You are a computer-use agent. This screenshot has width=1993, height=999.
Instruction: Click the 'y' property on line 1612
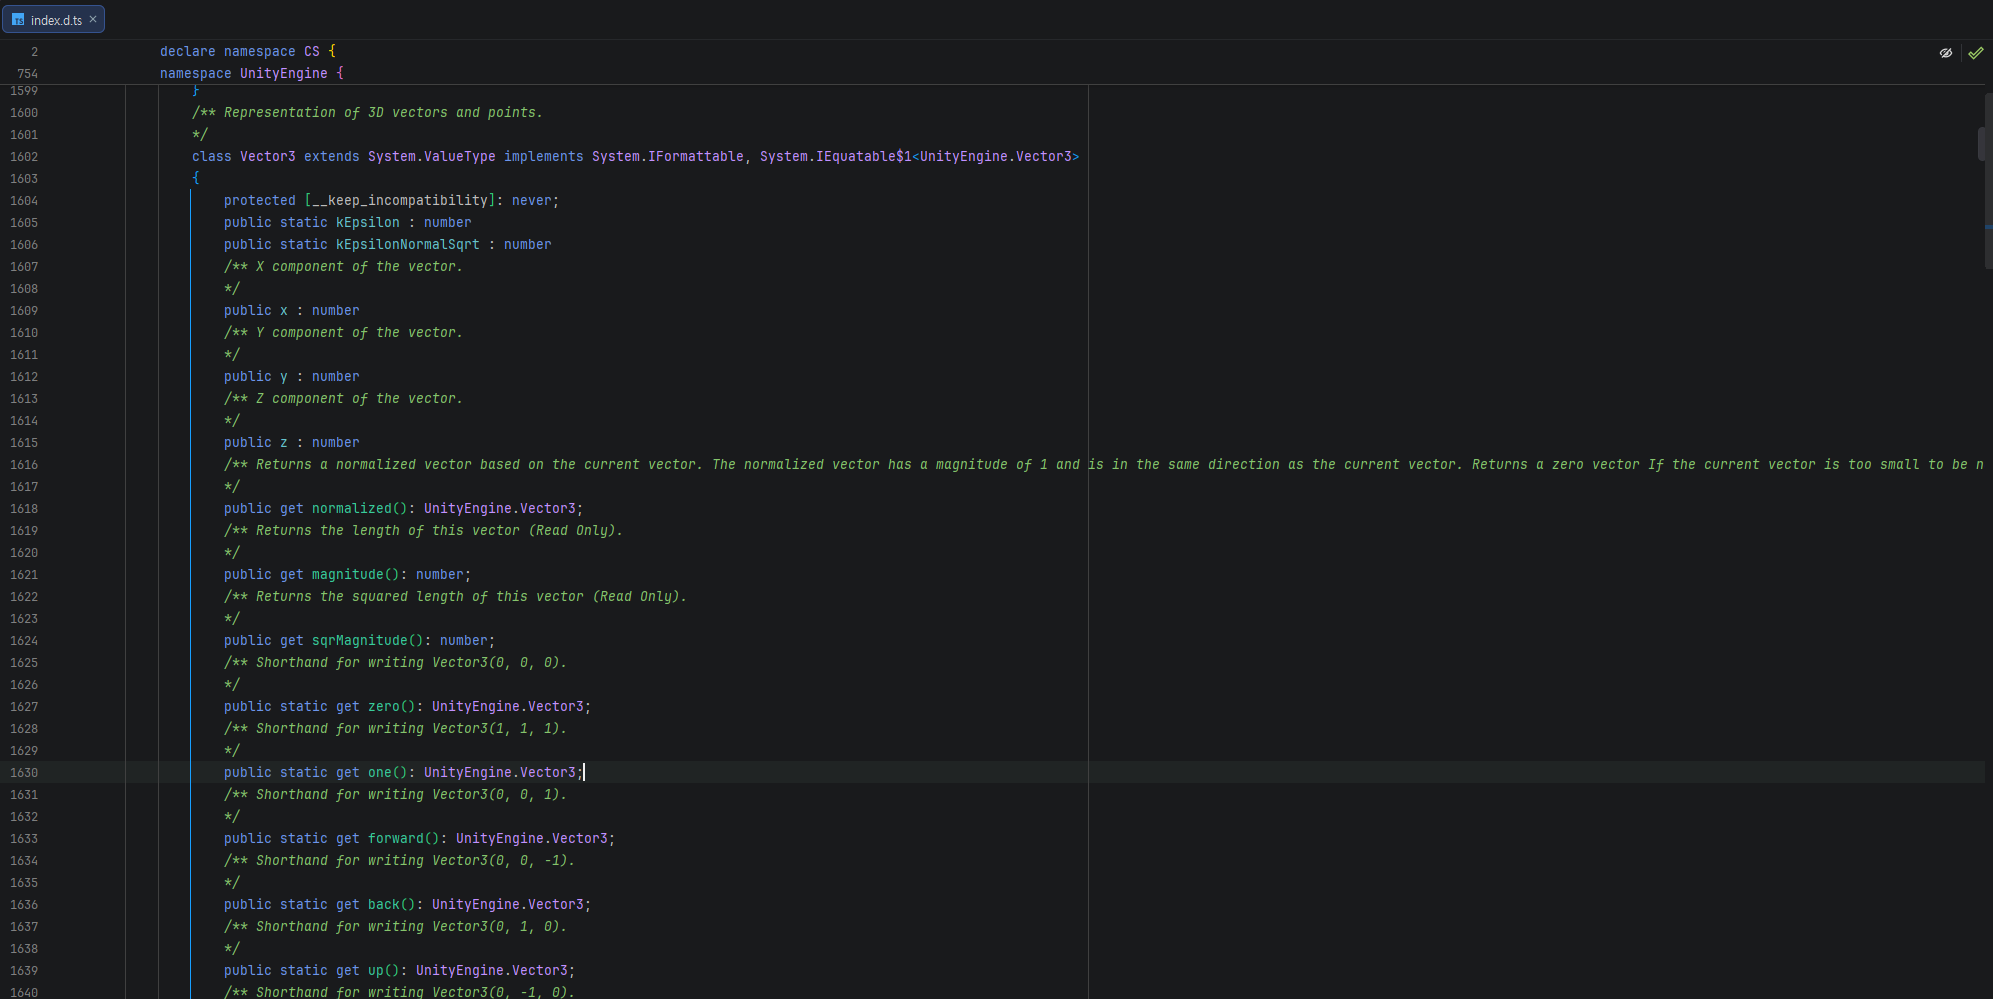284,377
